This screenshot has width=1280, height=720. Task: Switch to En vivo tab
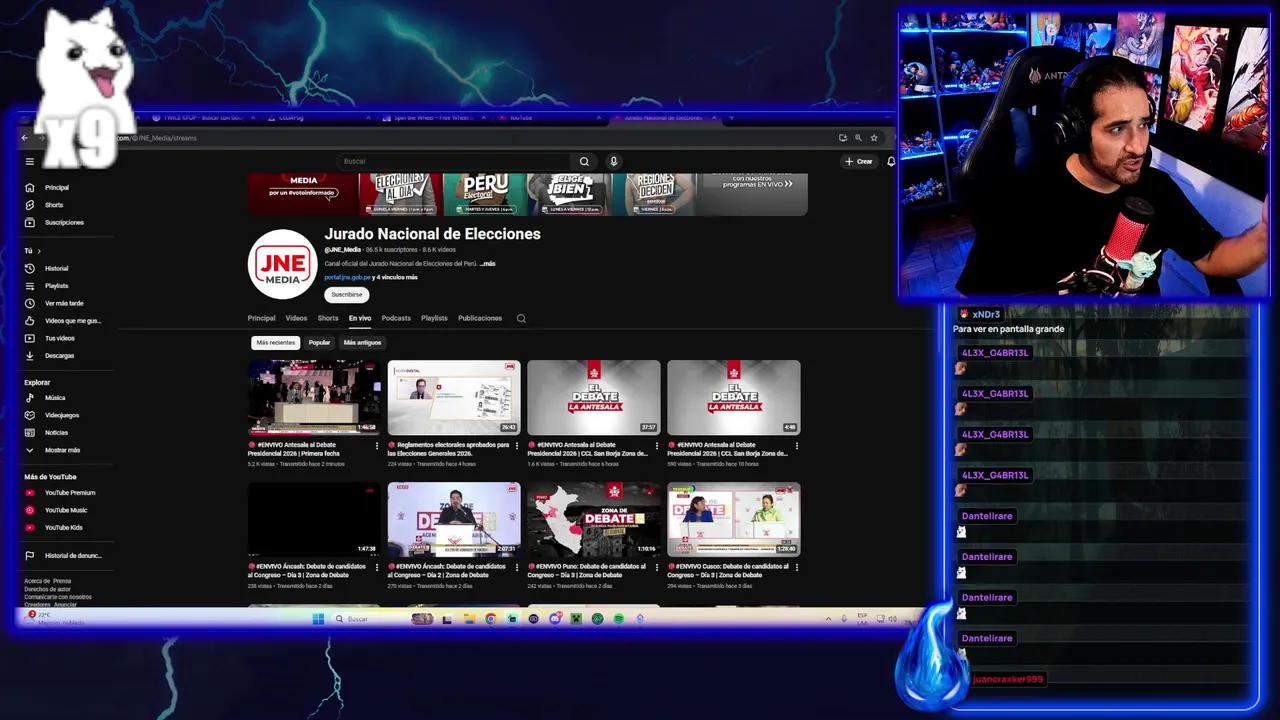pos(360,318)
